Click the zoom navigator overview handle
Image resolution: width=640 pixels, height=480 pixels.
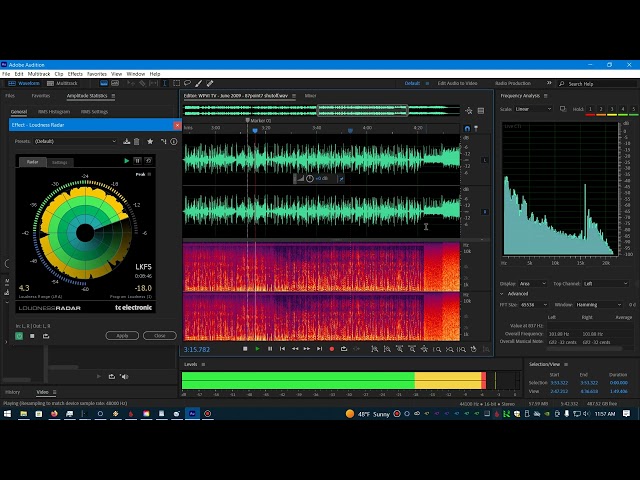click(362, 110)
